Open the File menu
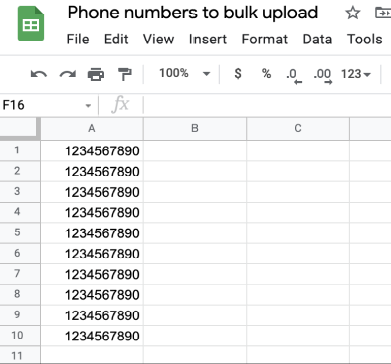The width and height of the screenshot is (391, 364). [x=78, y=39]
